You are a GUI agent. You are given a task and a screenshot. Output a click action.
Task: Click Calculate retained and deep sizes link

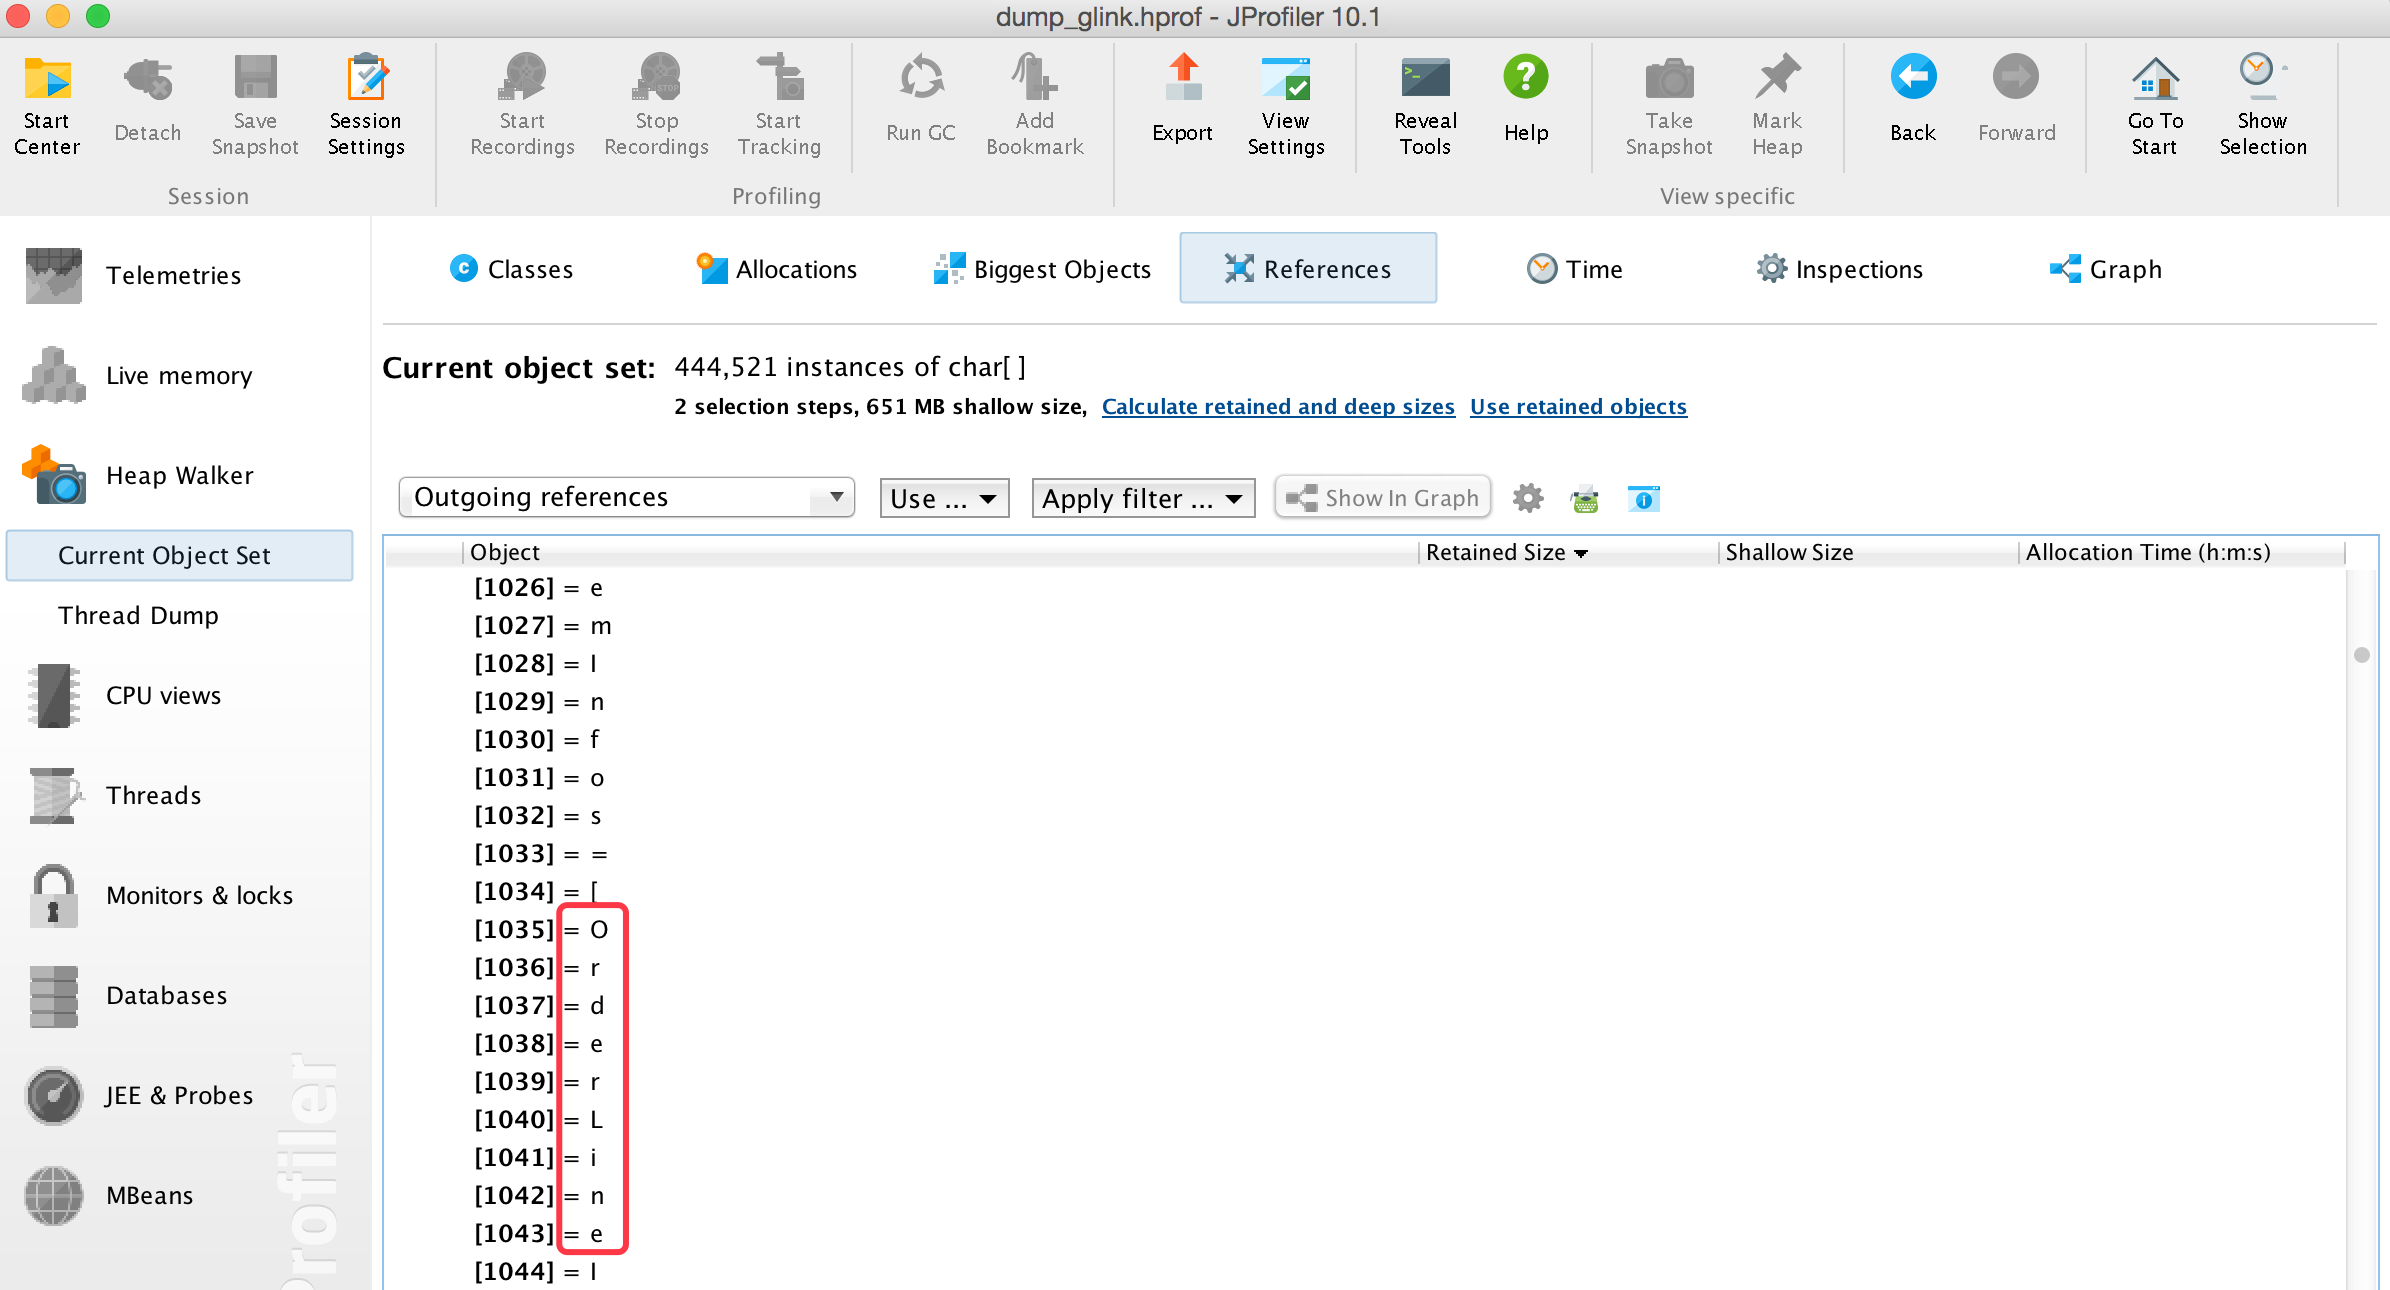(x=1277, y=406)
